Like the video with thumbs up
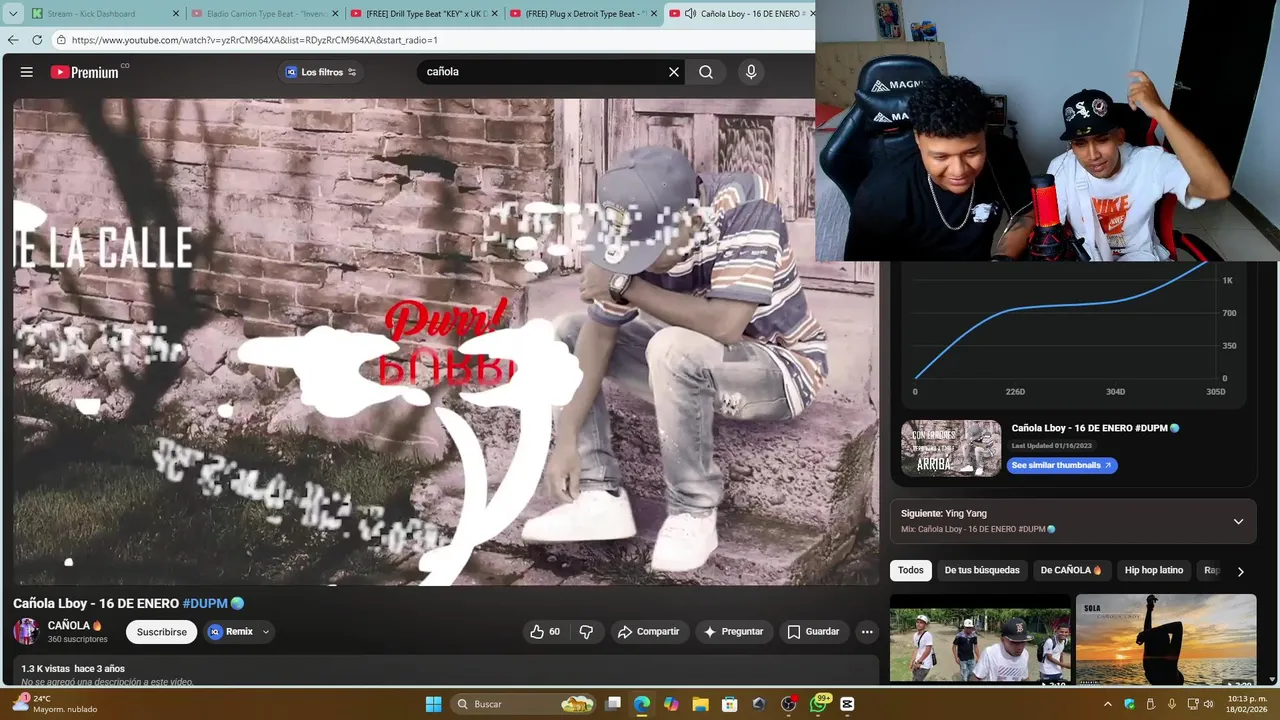The height and width of the screenshot is (720, 1280). pyautogui.click(x=546, y=632)
